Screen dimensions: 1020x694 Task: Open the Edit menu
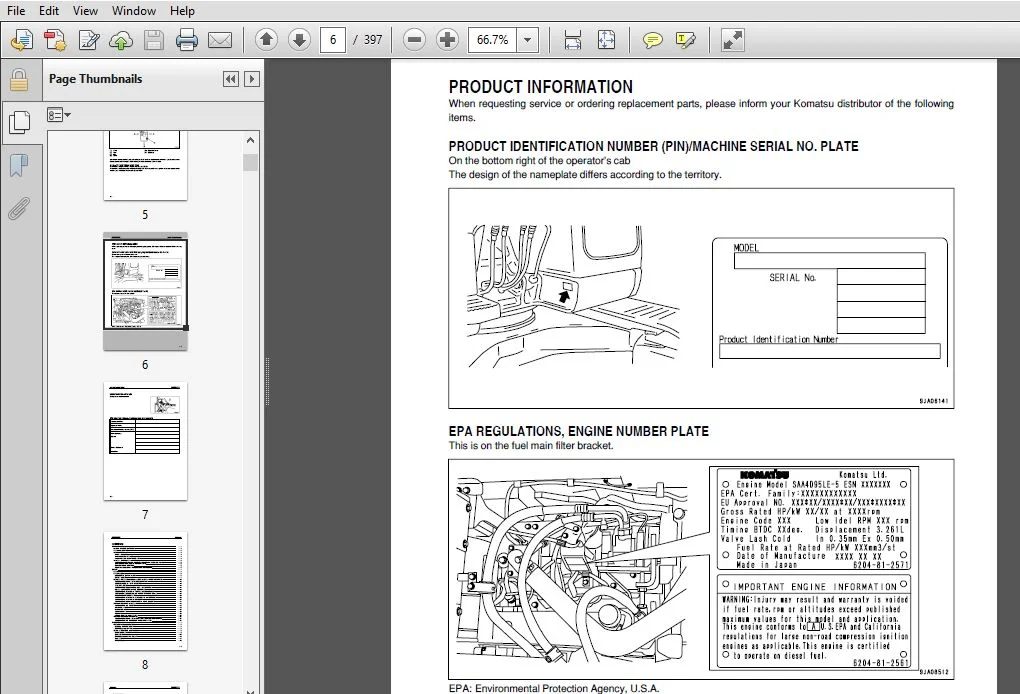click(49, 10)
